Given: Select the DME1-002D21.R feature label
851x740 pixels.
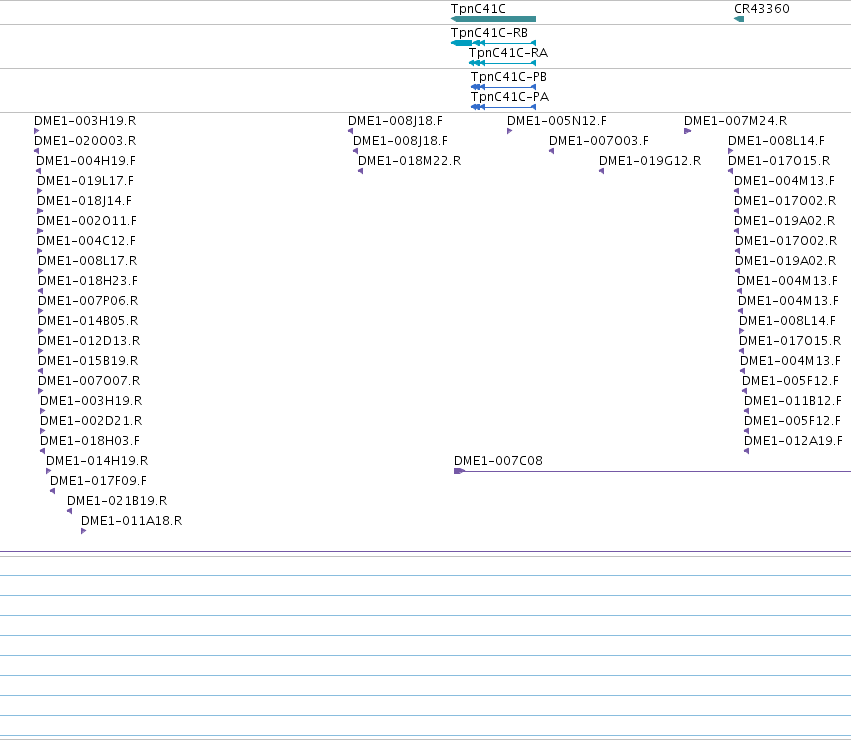Looking at the screenshot, I should tap(91, 421).
